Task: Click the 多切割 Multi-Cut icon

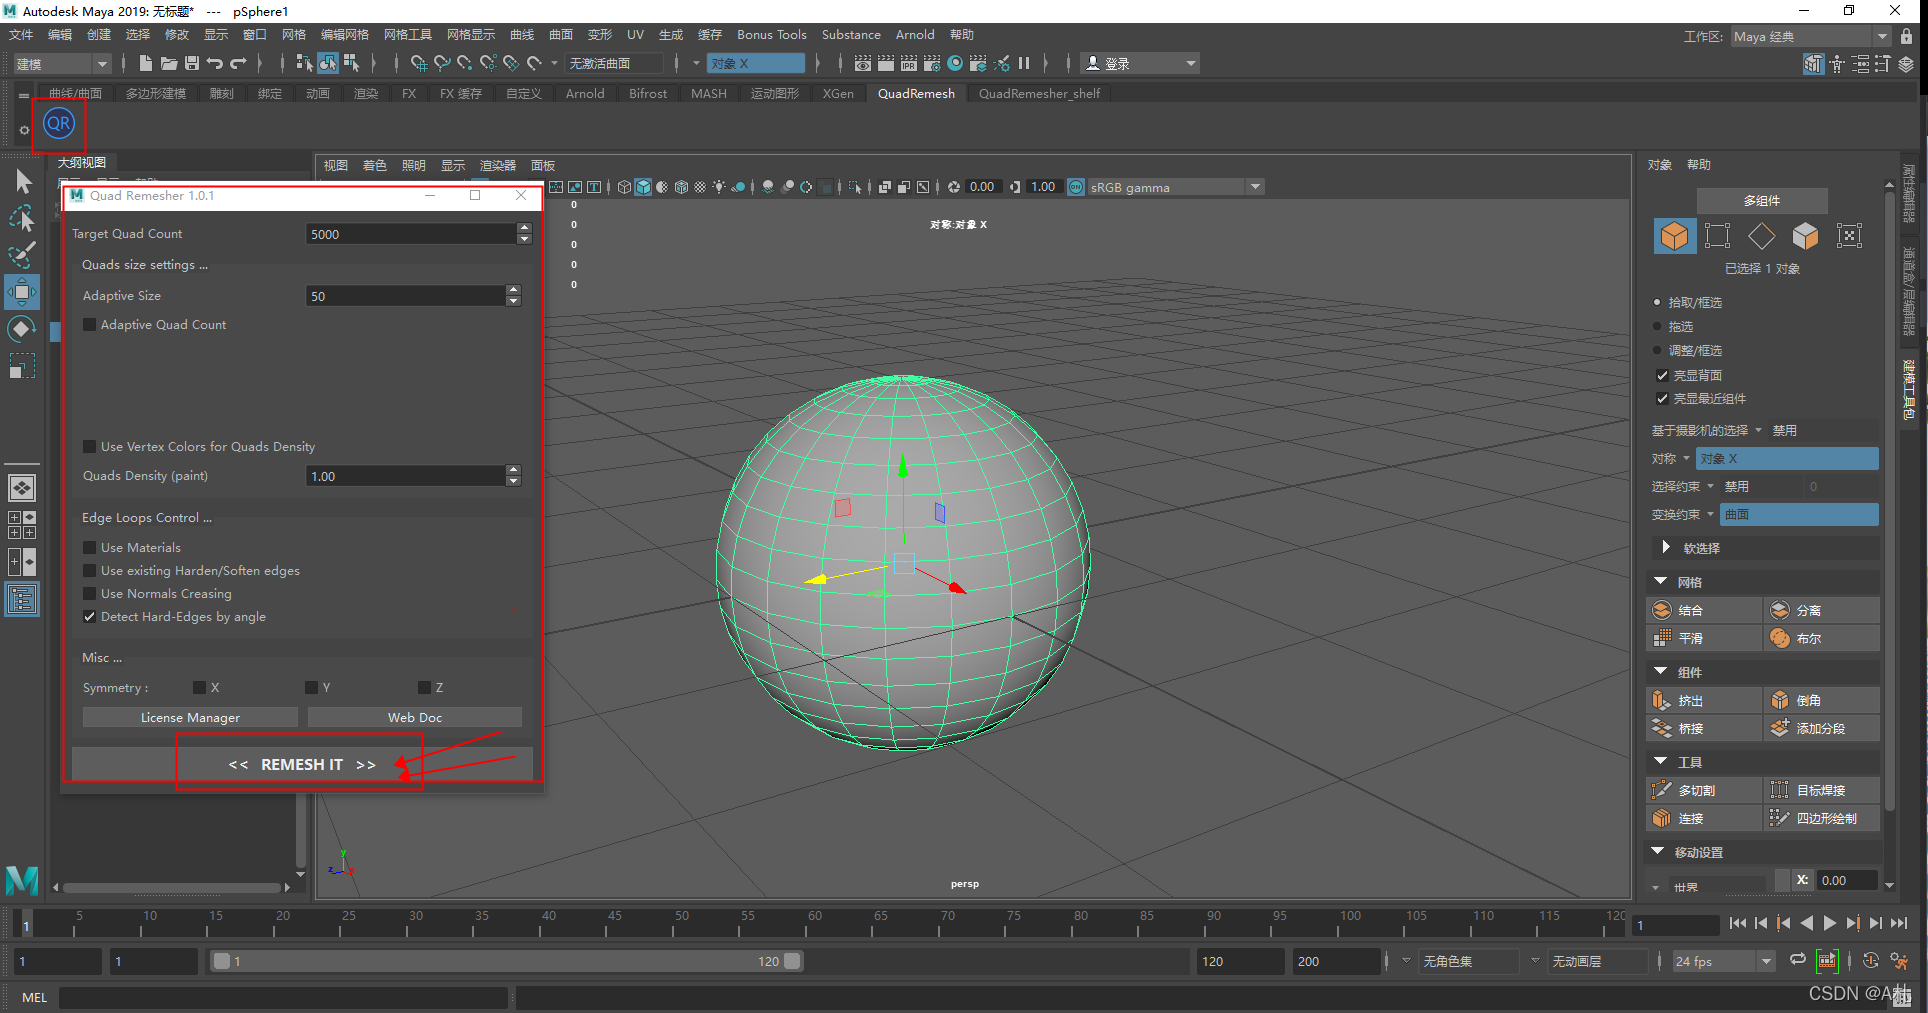Action: click(1662, 790)
